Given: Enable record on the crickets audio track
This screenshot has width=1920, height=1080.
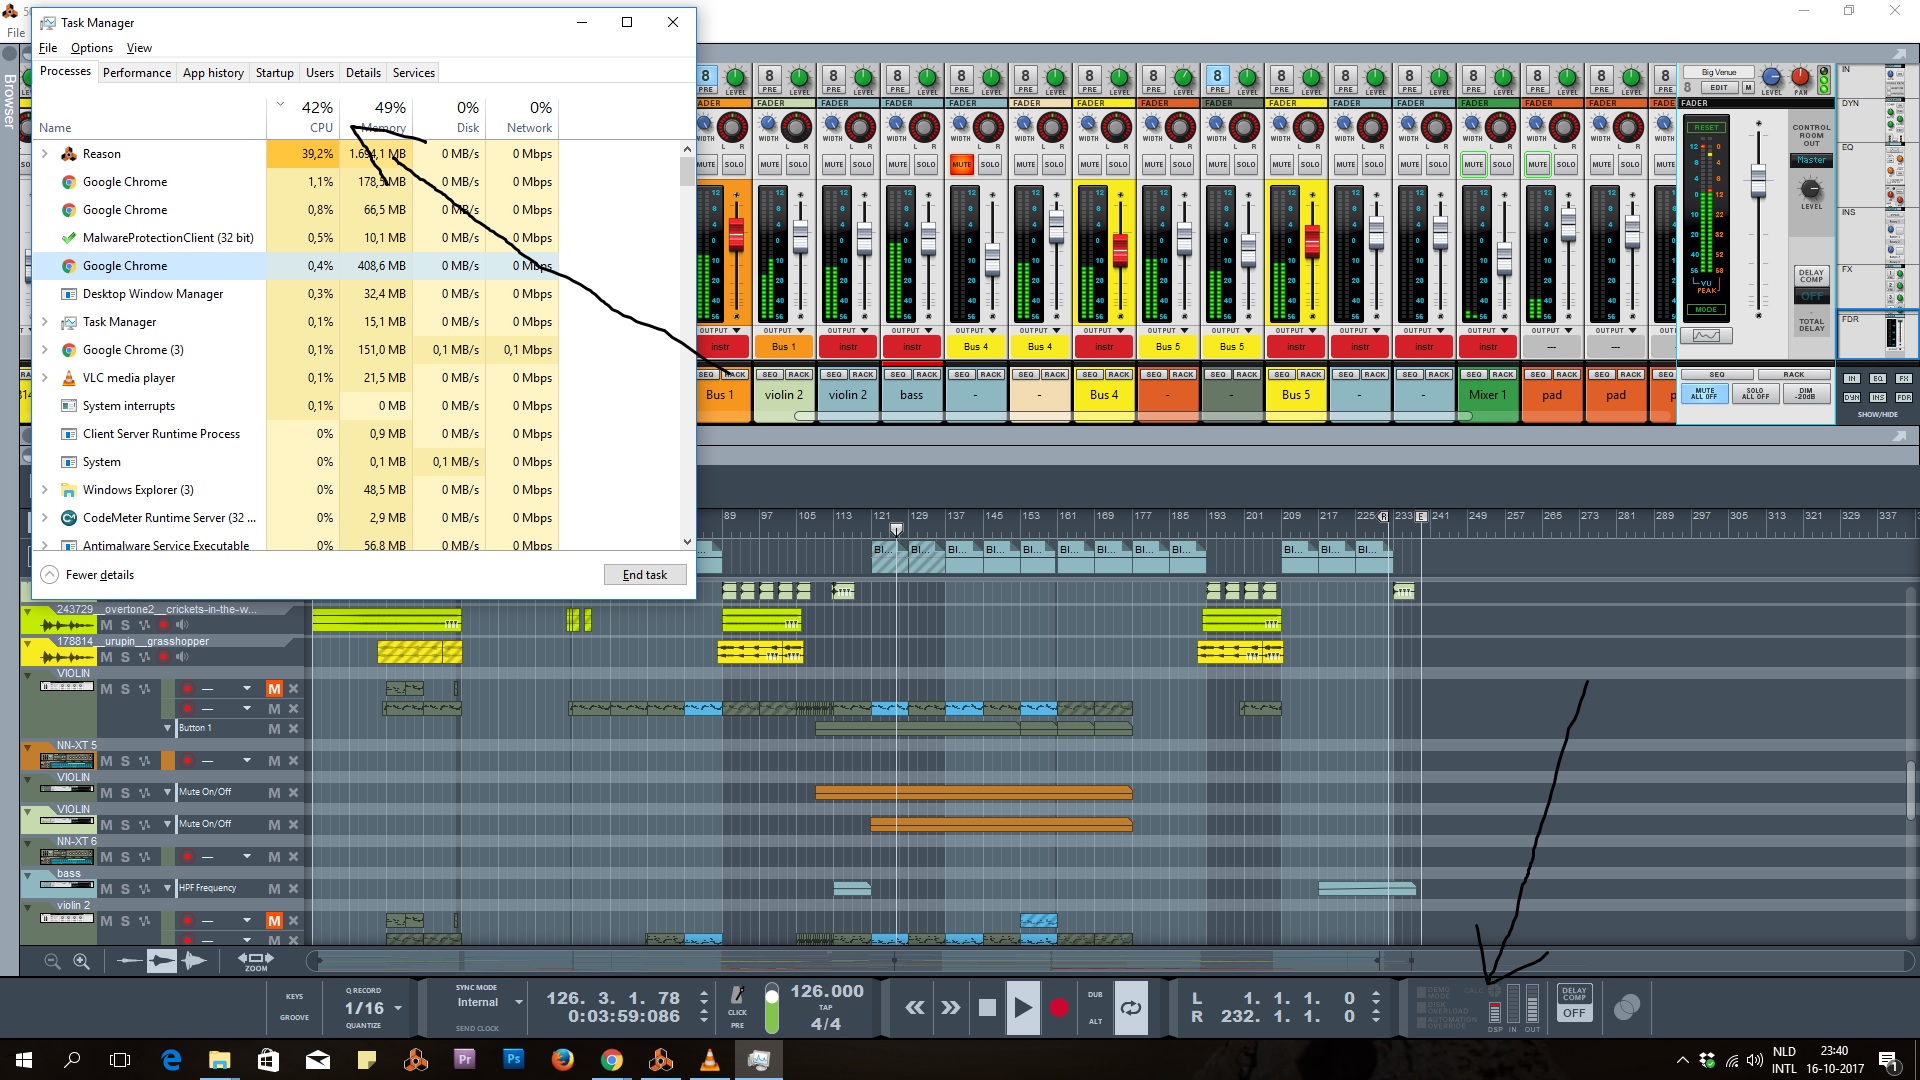Looking at the screenshot, I should [164, 625].
